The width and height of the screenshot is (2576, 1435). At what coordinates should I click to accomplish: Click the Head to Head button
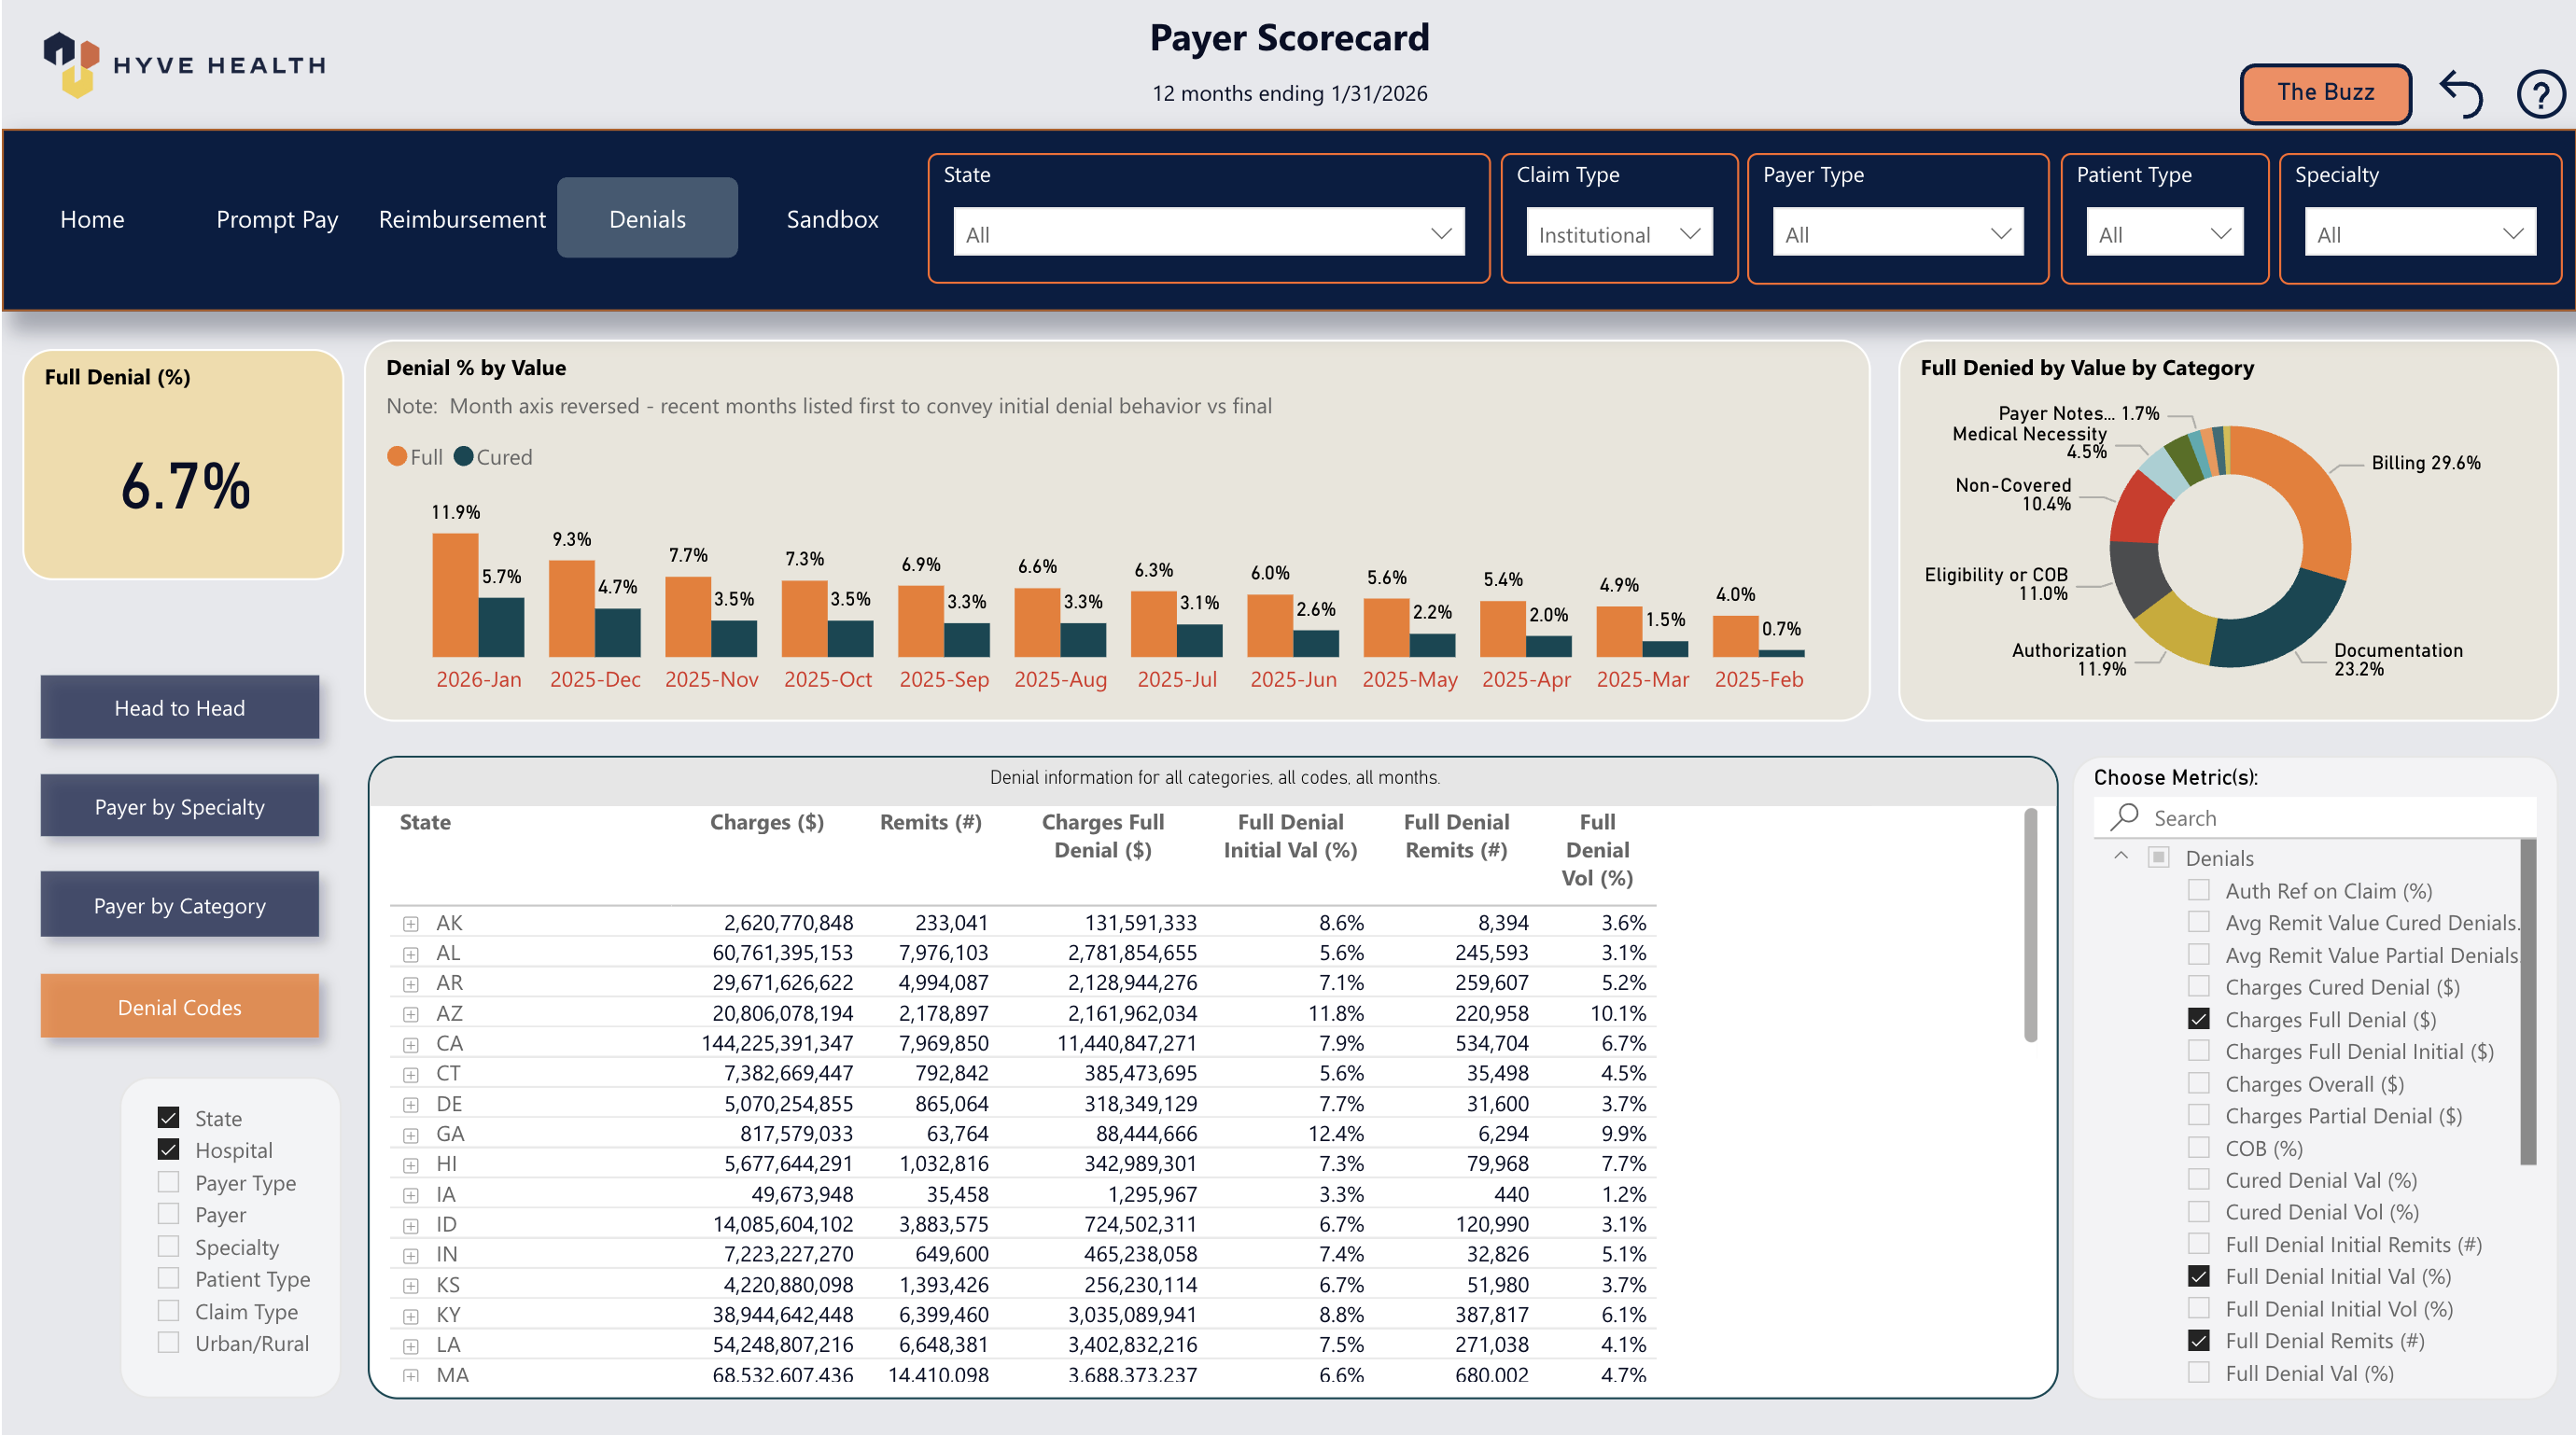tap(180, 707)
